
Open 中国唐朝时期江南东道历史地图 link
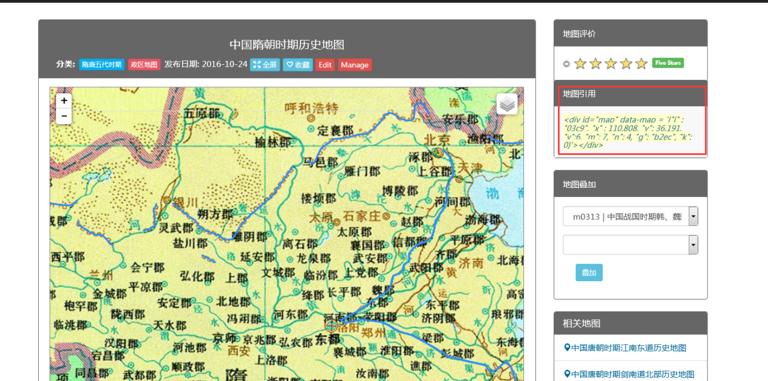pyautogui.click(x=625, y=348)
